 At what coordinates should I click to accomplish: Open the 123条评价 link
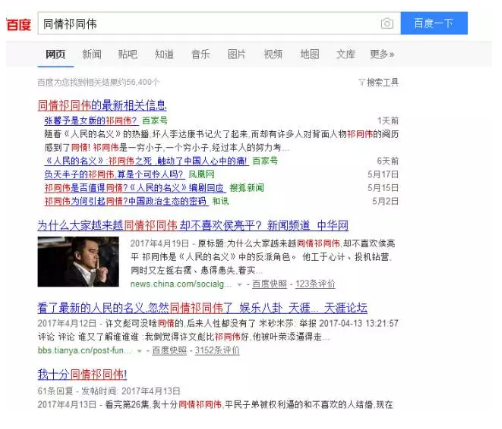point(315,284)
